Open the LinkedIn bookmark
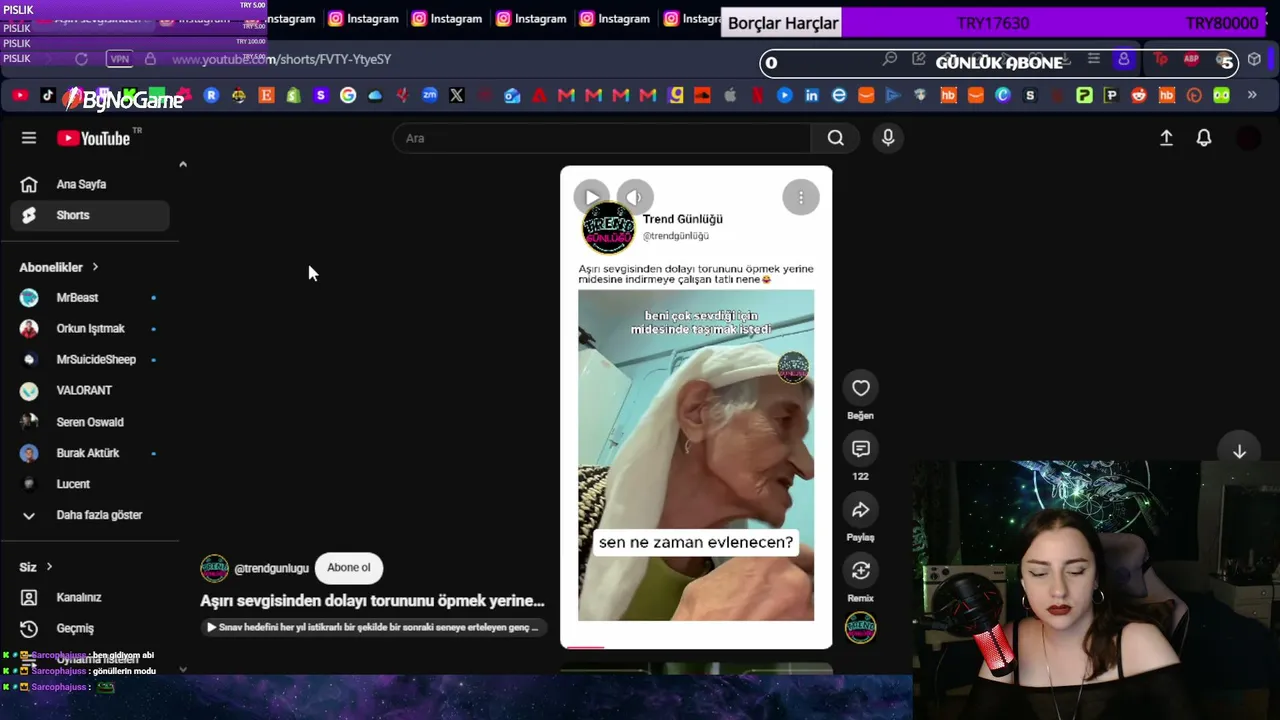The height and width of the screenshot is (720, 1280). click(x=812, y=95)
